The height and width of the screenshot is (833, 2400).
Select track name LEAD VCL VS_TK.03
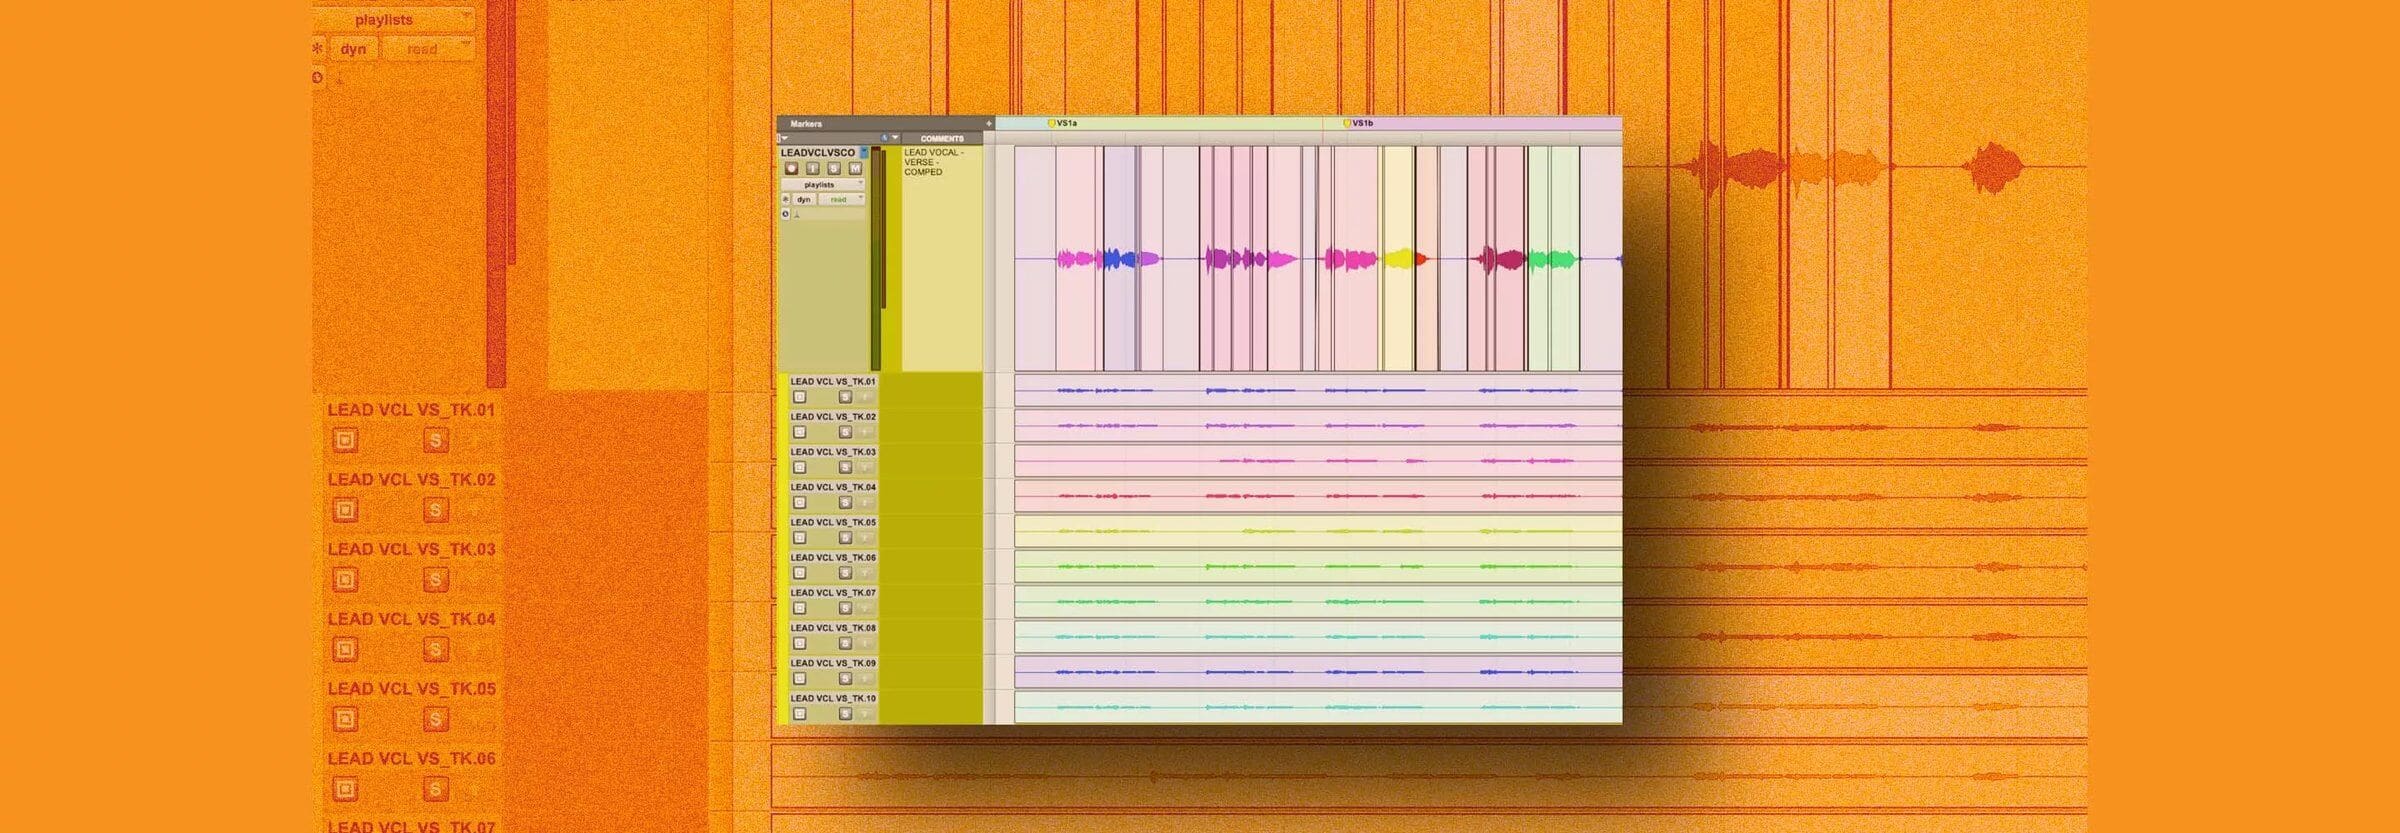tap(833, 452)
